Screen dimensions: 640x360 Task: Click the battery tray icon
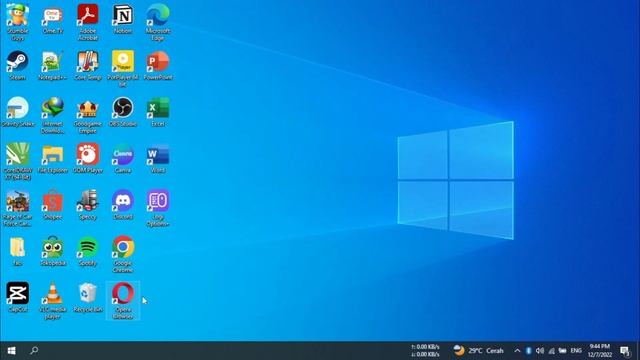click(562, 351)
